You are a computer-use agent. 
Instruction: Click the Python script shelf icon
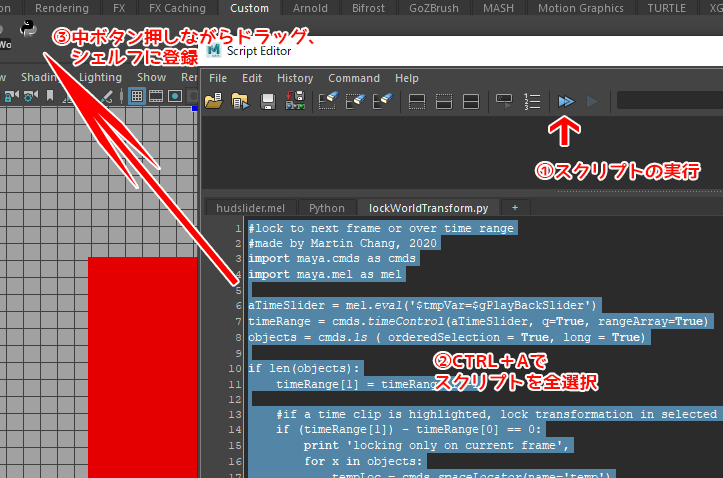31,29
